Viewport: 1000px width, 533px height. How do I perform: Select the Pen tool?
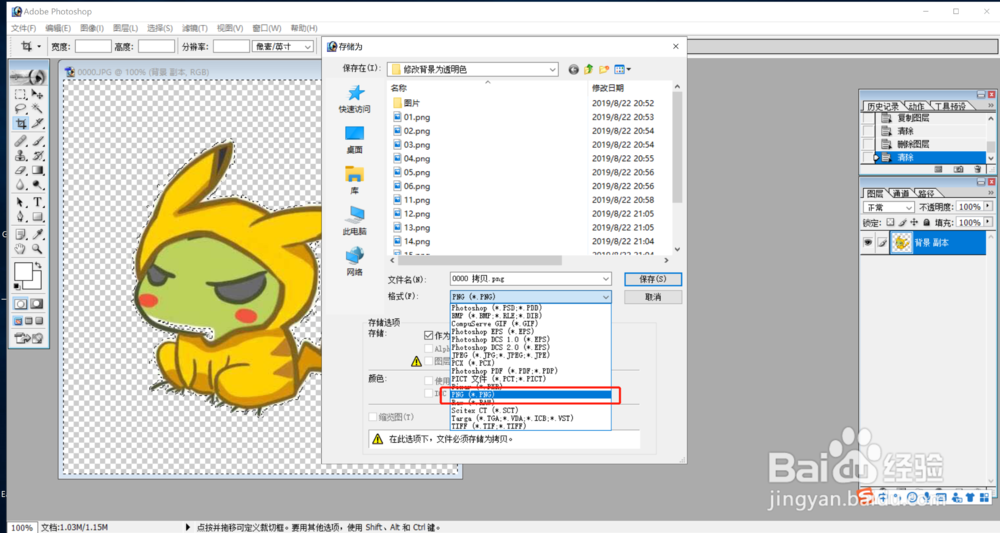click(x=20, y=217)
